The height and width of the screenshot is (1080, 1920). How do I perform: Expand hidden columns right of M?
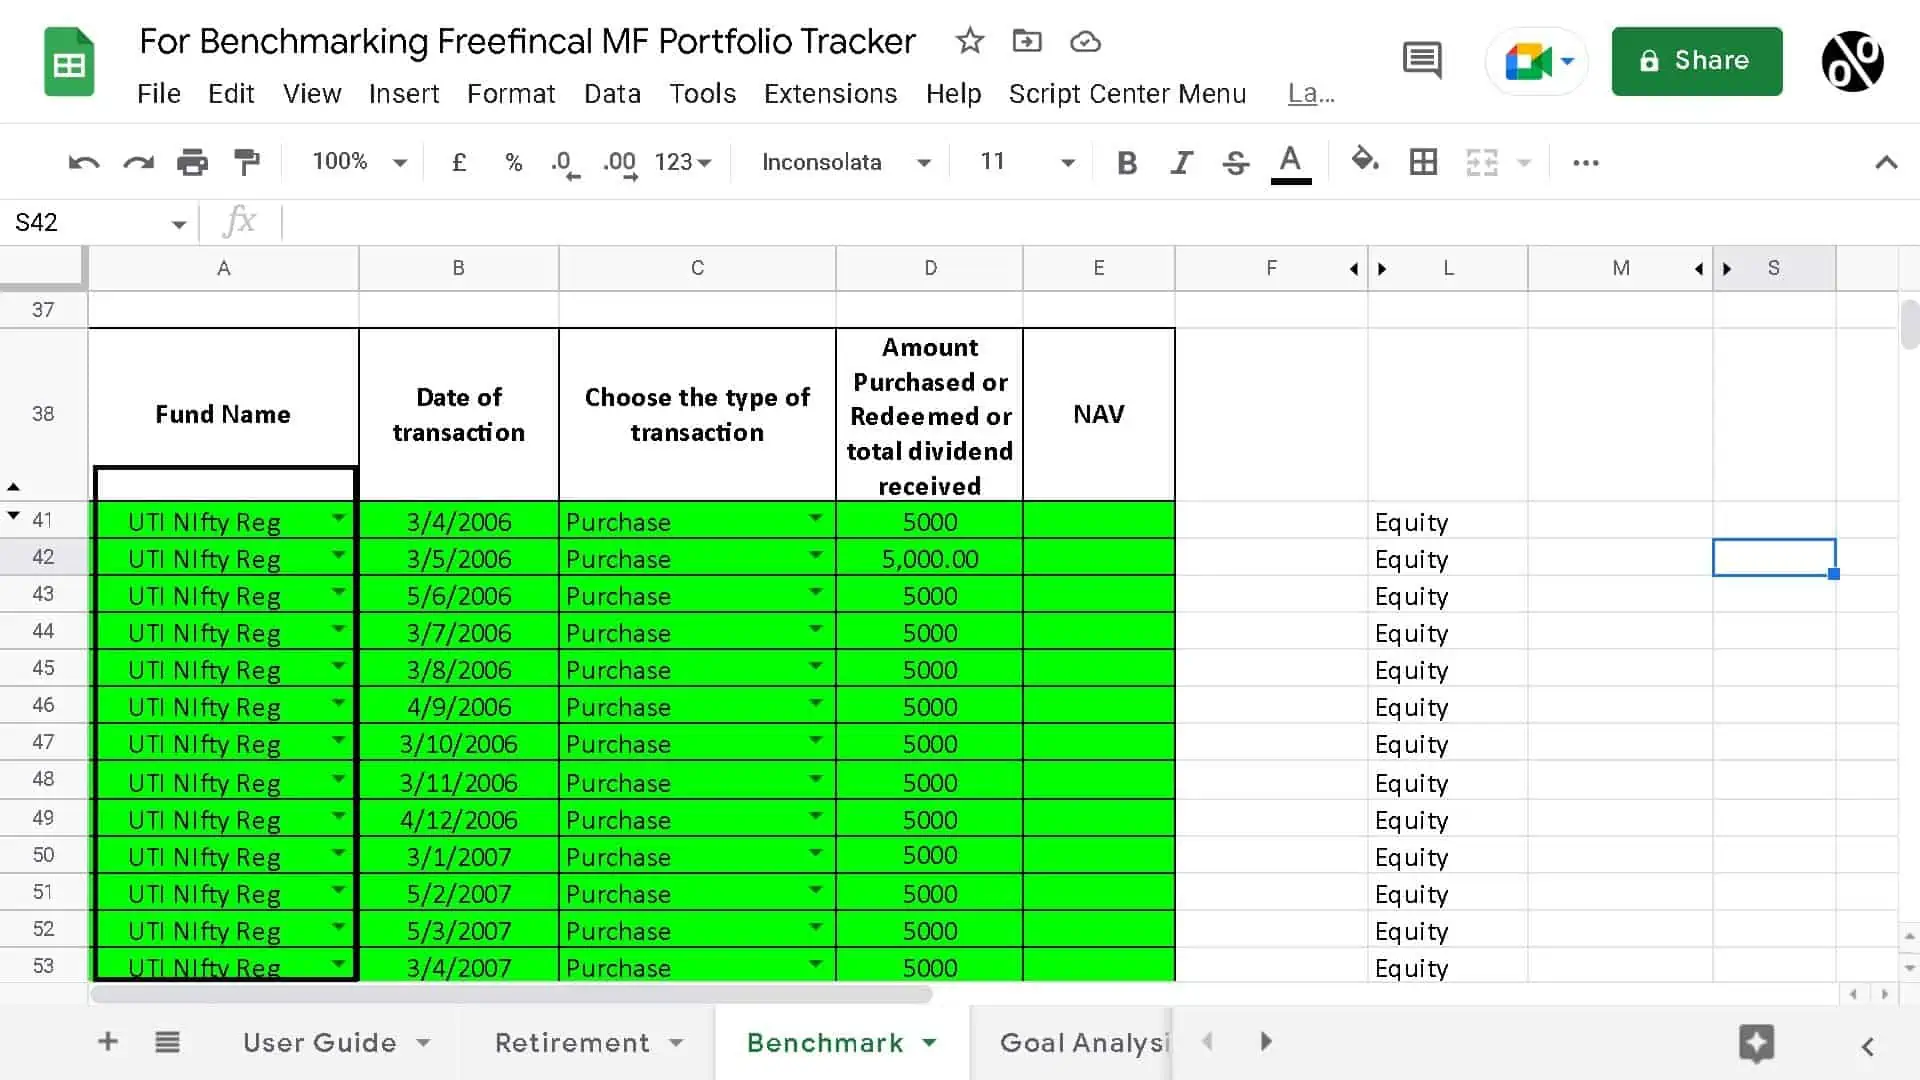click(x=1698, y=269)
